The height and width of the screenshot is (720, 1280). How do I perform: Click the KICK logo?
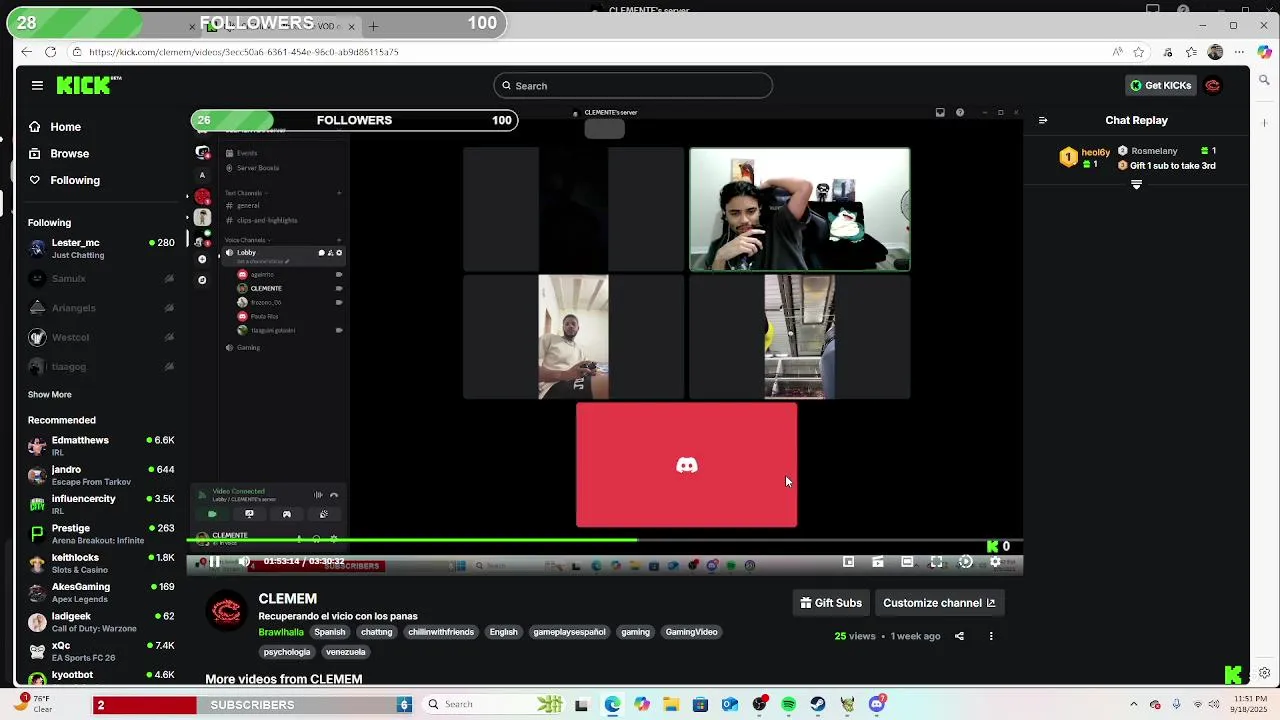87,85
